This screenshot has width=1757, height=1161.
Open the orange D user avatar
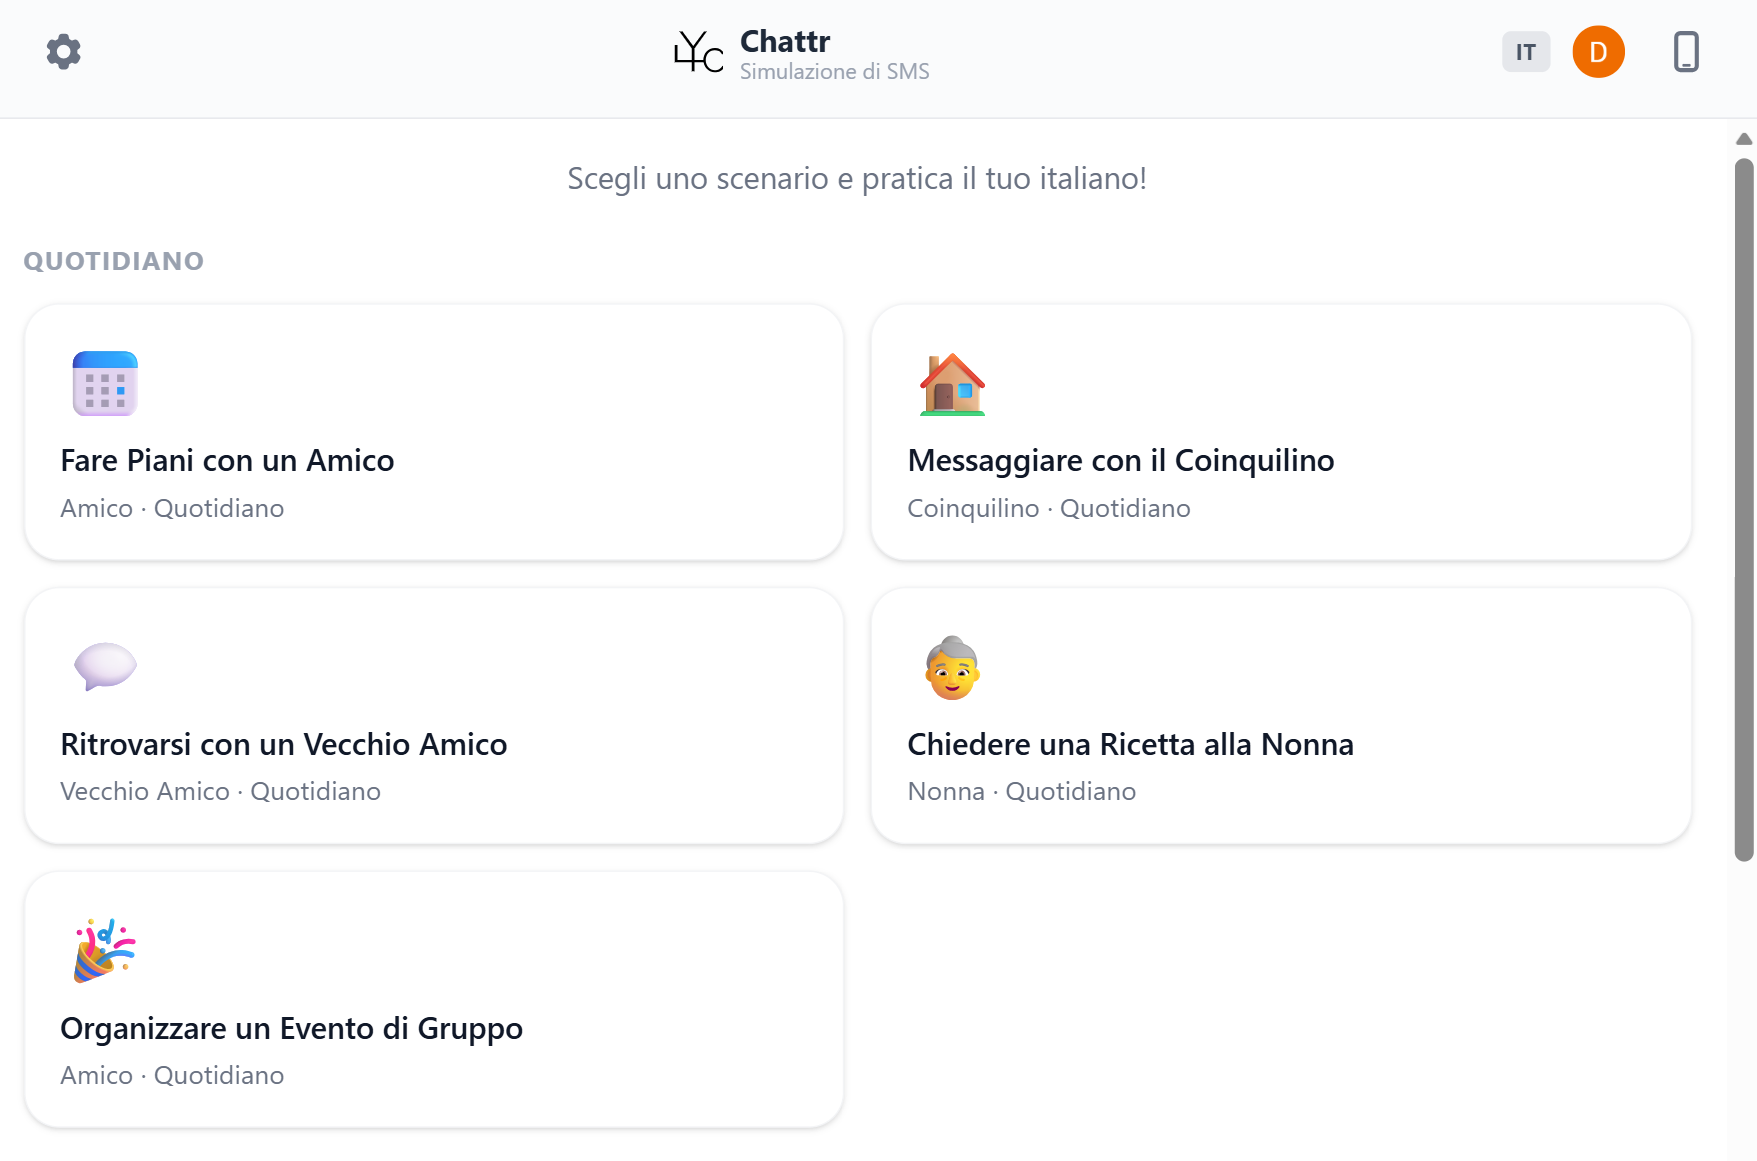coord(1598,52)
